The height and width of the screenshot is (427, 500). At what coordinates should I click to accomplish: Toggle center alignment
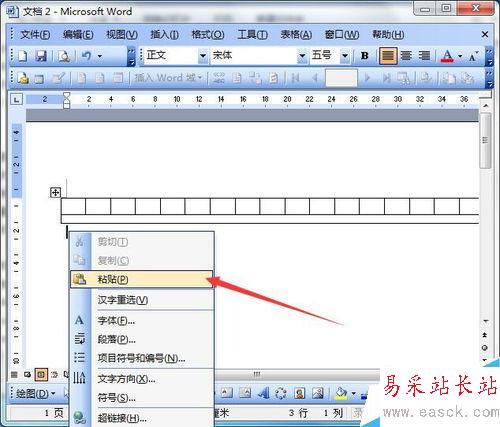pyautogui.click(x=406, y=56)
